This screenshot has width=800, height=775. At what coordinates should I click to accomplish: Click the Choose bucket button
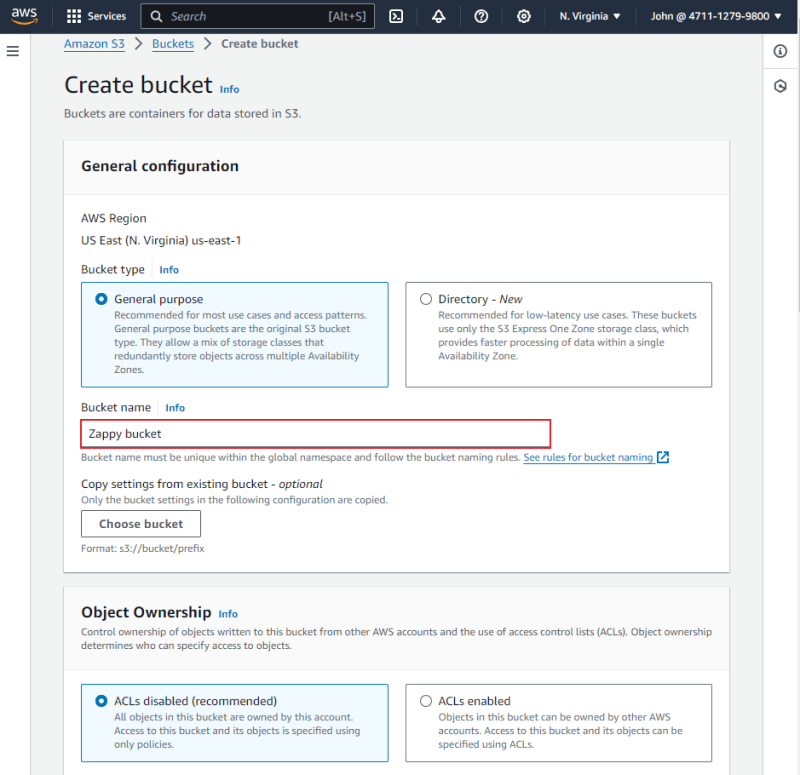(x=141, y=524)
